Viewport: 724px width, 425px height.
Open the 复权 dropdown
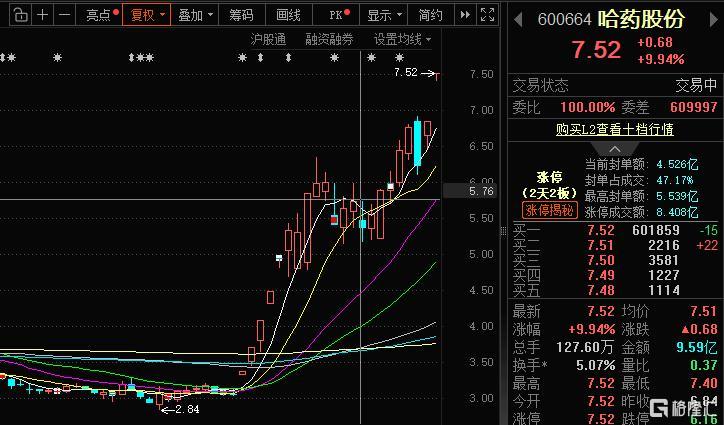click(147, 15)
